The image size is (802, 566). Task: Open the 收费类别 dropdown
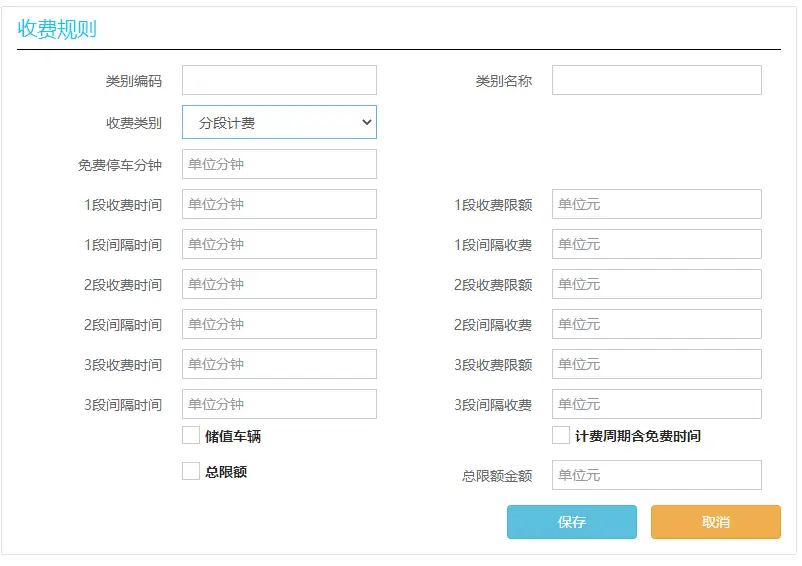coord(279,122)
